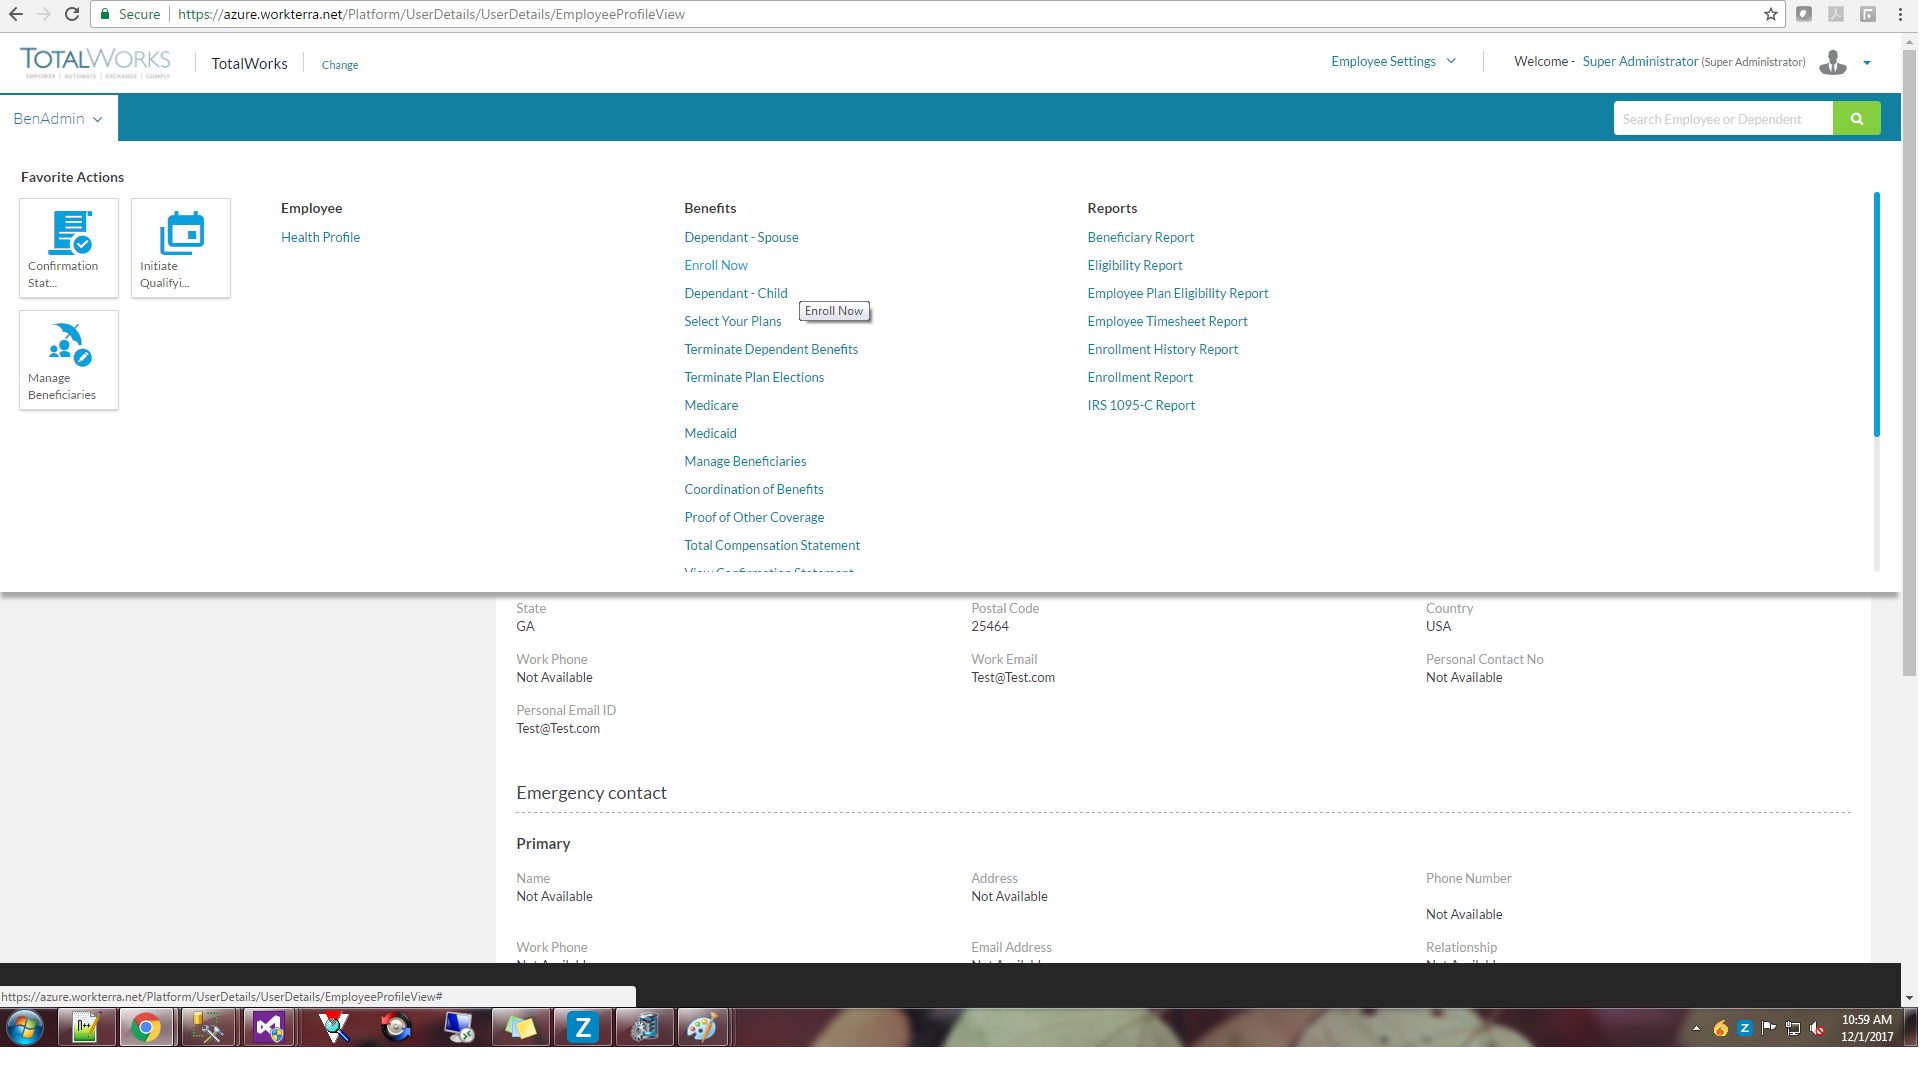Open Terminate Plan Elections menu item

tap(754, 377)
